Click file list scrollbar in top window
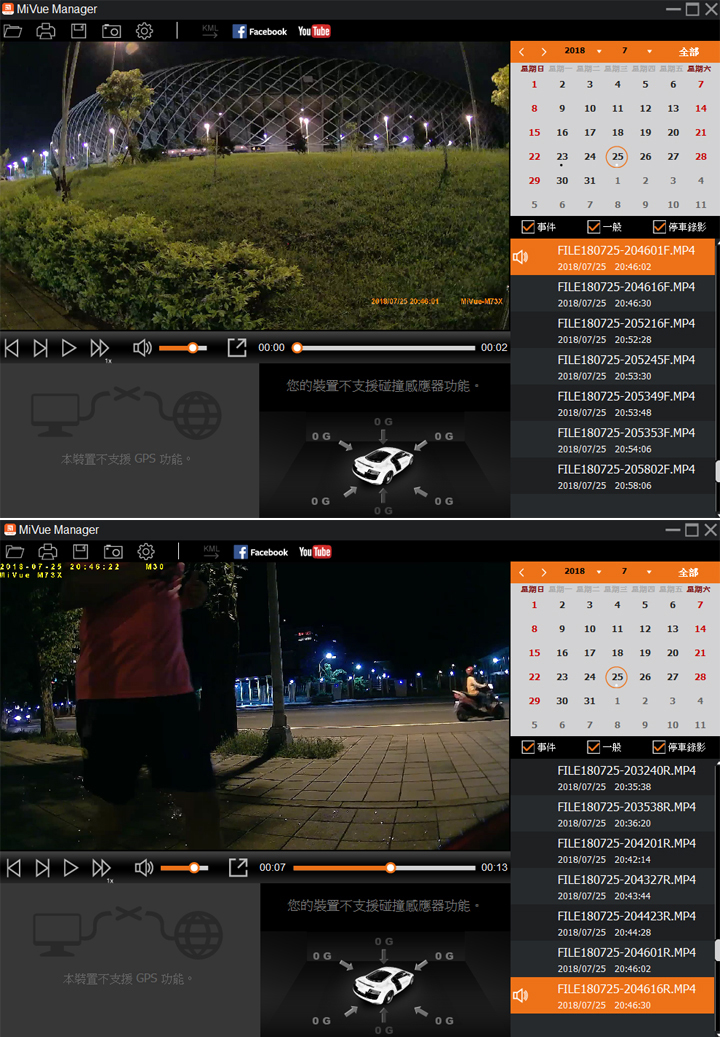The image size is (720, 1037). [x=717, y=471]
